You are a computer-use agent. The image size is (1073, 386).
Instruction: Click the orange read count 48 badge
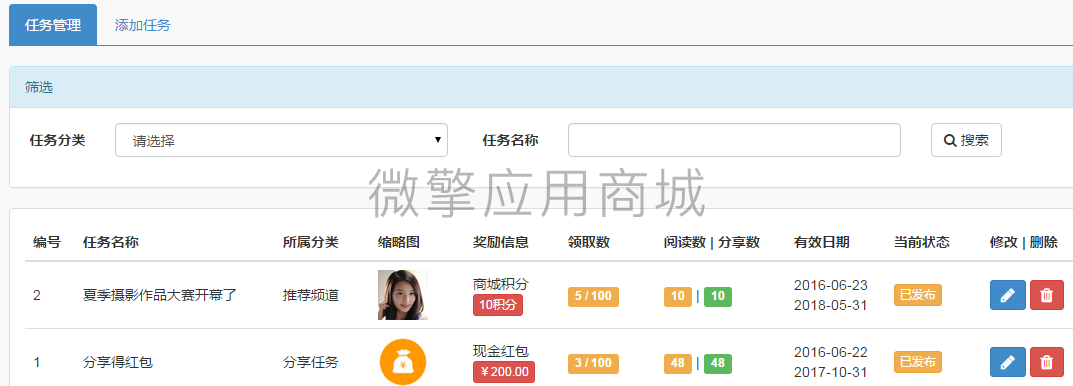point(677,363)
